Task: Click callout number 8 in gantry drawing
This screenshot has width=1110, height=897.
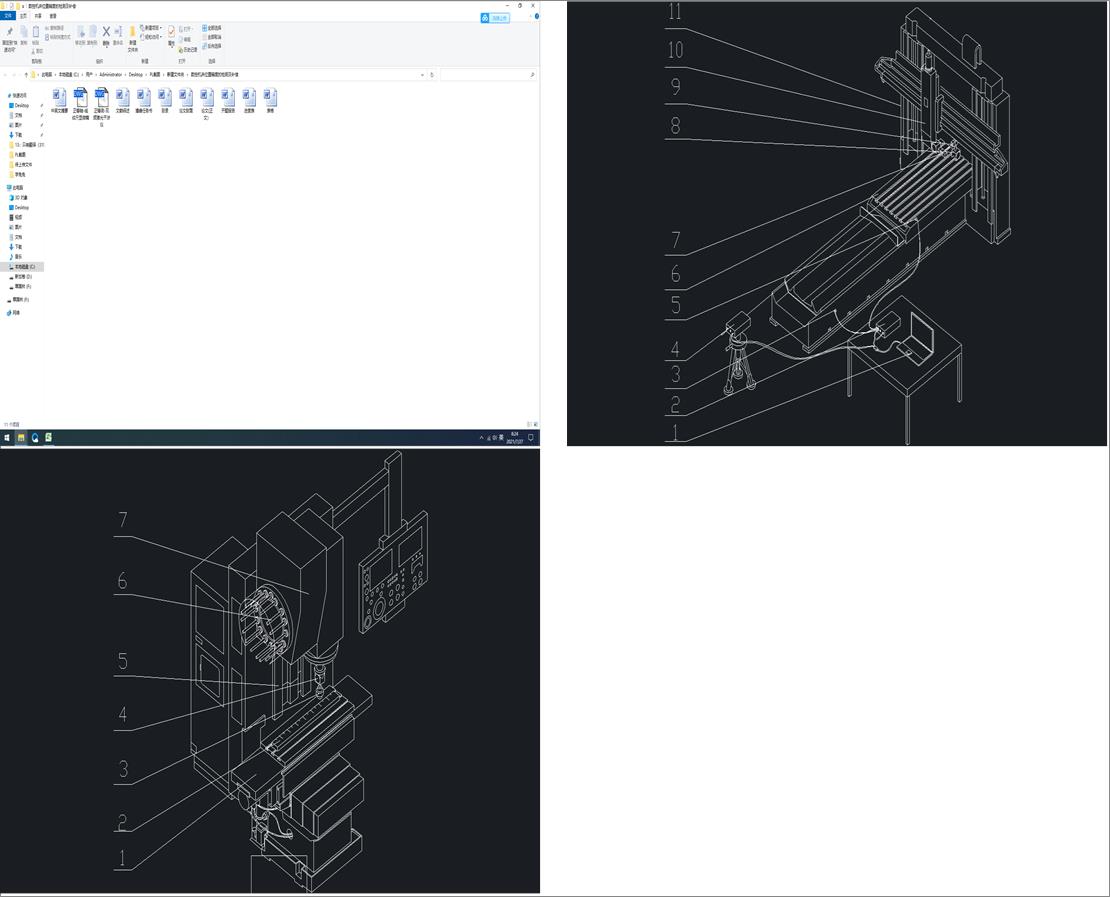Action: point(675,125)
